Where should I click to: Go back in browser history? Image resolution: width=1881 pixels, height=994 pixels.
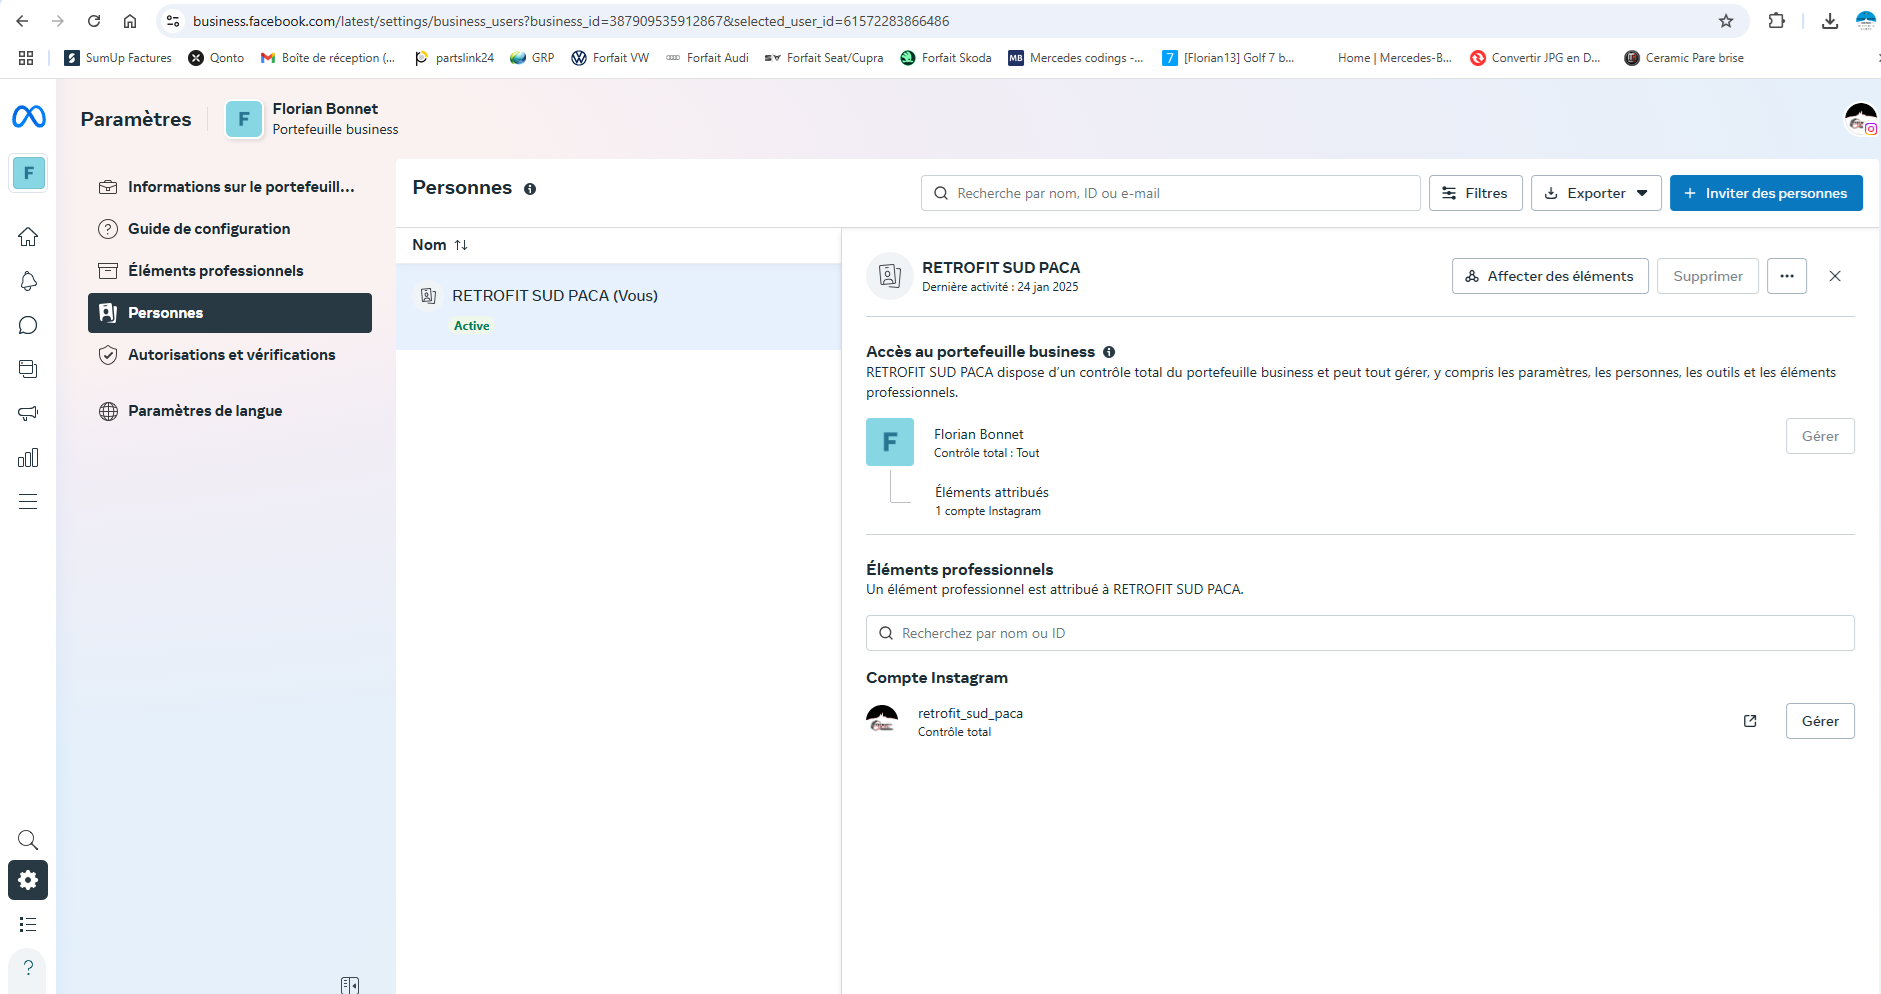click(x=22, y=21)
